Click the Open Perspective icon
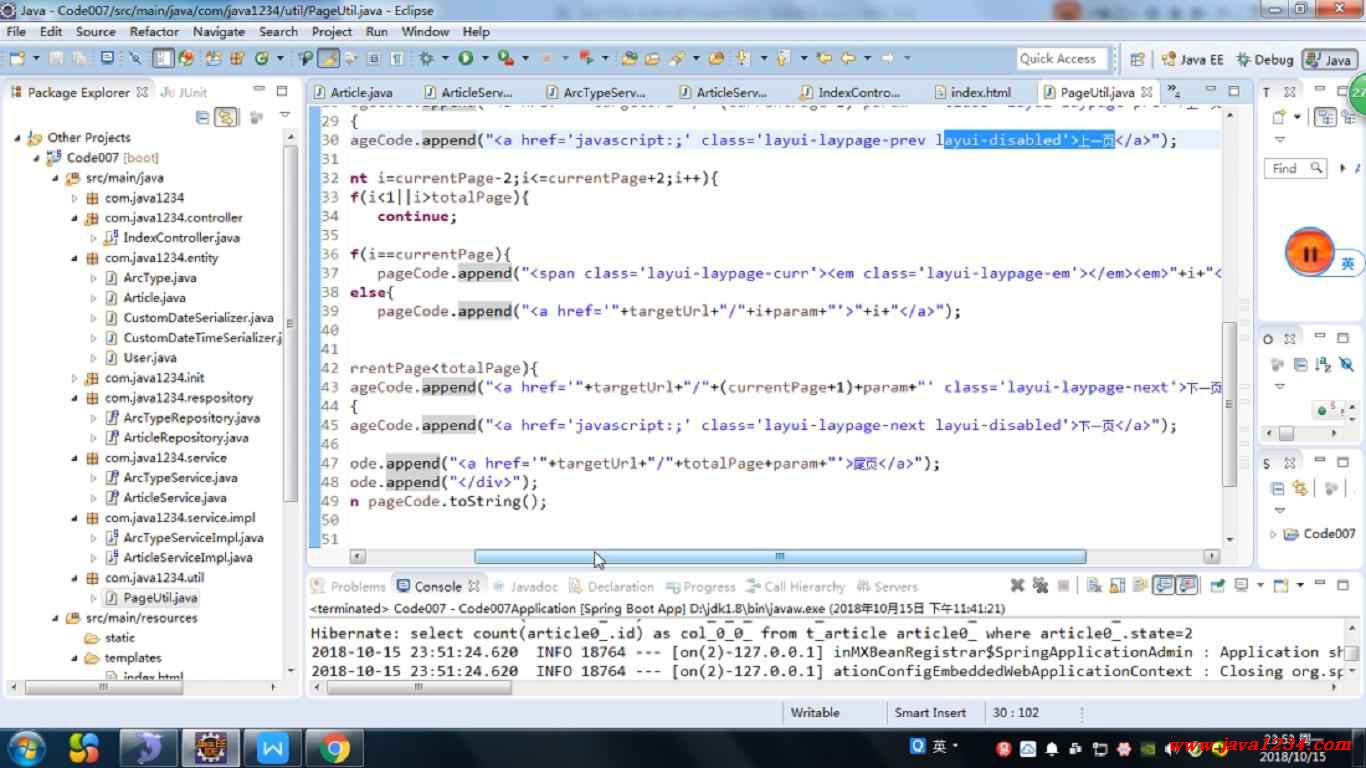The height and width of the screenshot is (768, 1366). pyautogui.click(x=1137, y=59)
